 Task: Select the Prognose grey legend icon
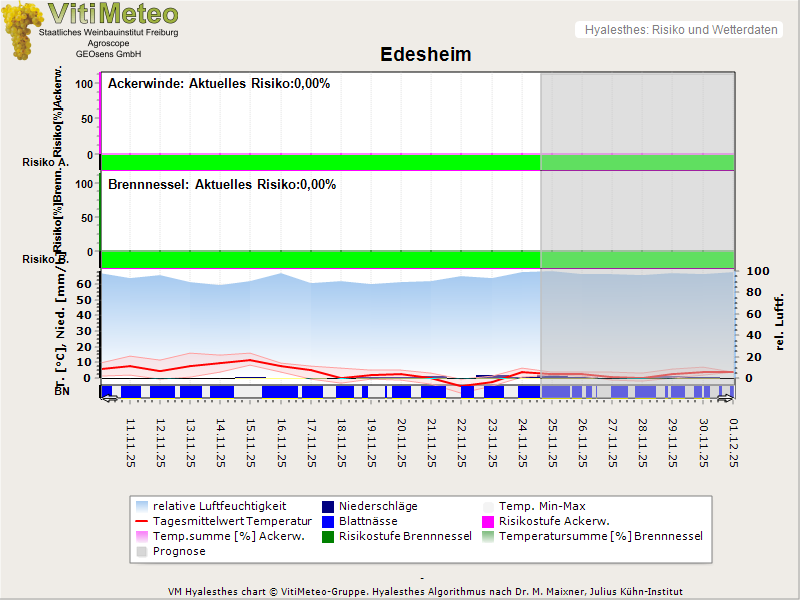point(141,551)
